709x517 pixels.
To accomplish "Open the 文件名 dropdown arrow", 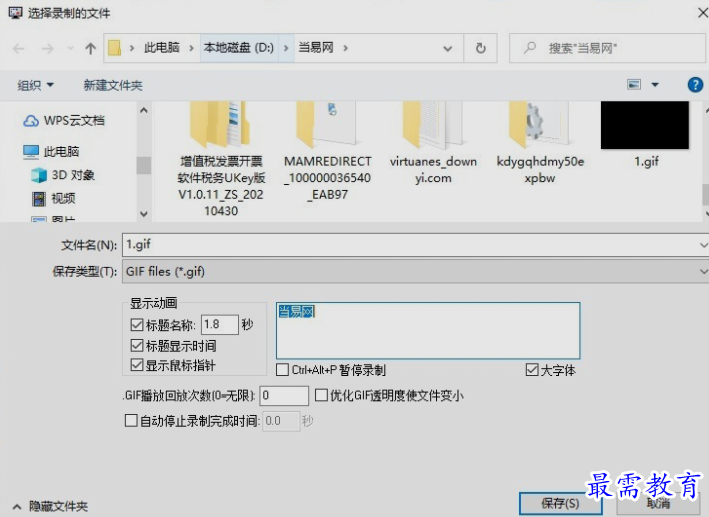I will (x=703, y=245).
